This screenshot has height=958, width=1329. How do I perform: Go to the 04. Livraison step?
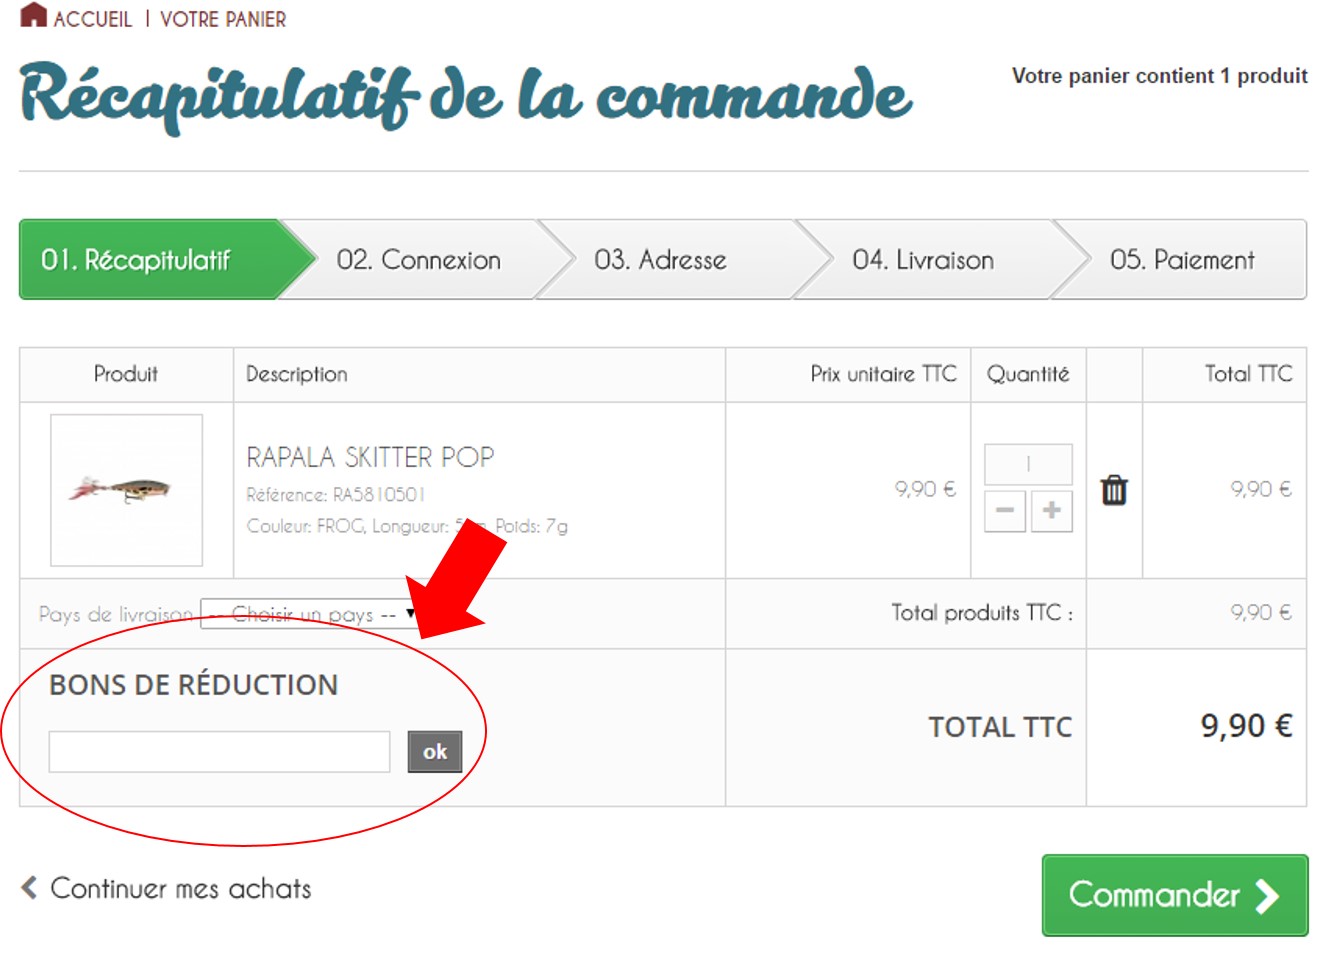[x=922, y=260]
